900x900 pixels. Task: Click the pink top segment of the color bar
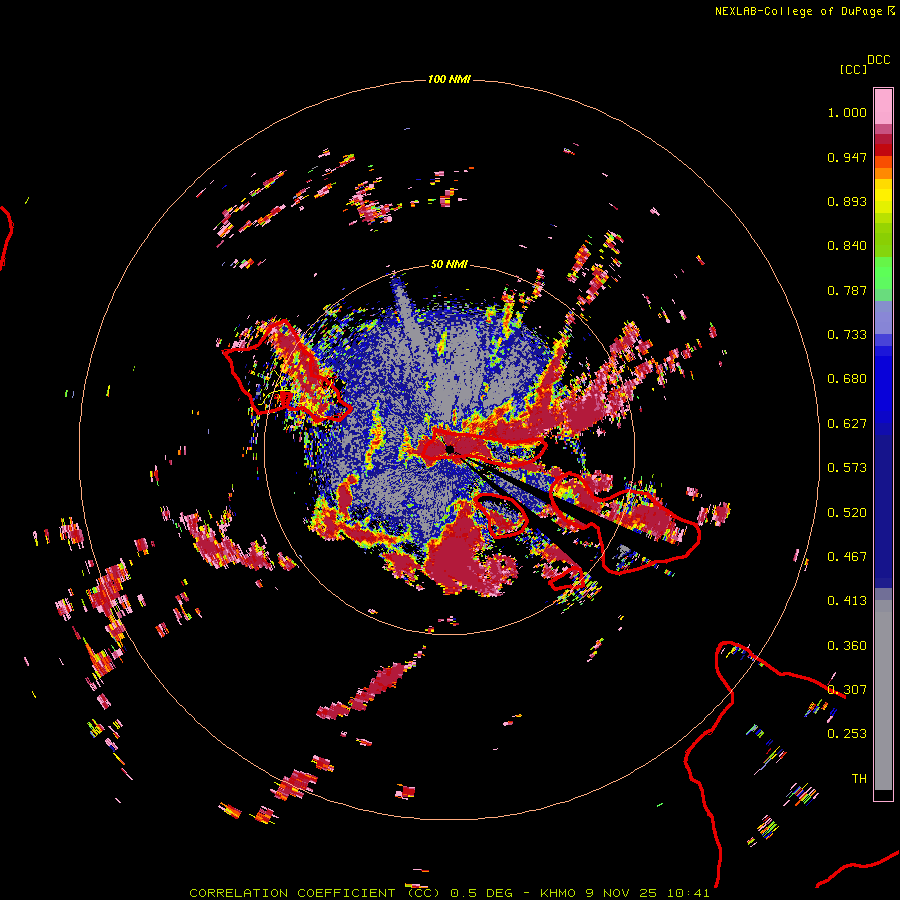pos(883,106)
